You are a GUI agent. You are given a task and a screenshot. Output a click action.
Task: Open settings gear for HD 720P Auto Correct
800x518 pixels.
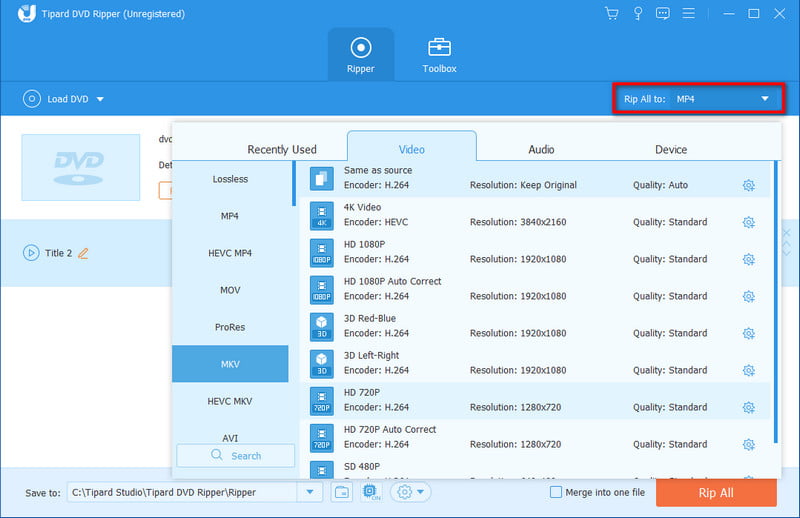pos(748,445)
